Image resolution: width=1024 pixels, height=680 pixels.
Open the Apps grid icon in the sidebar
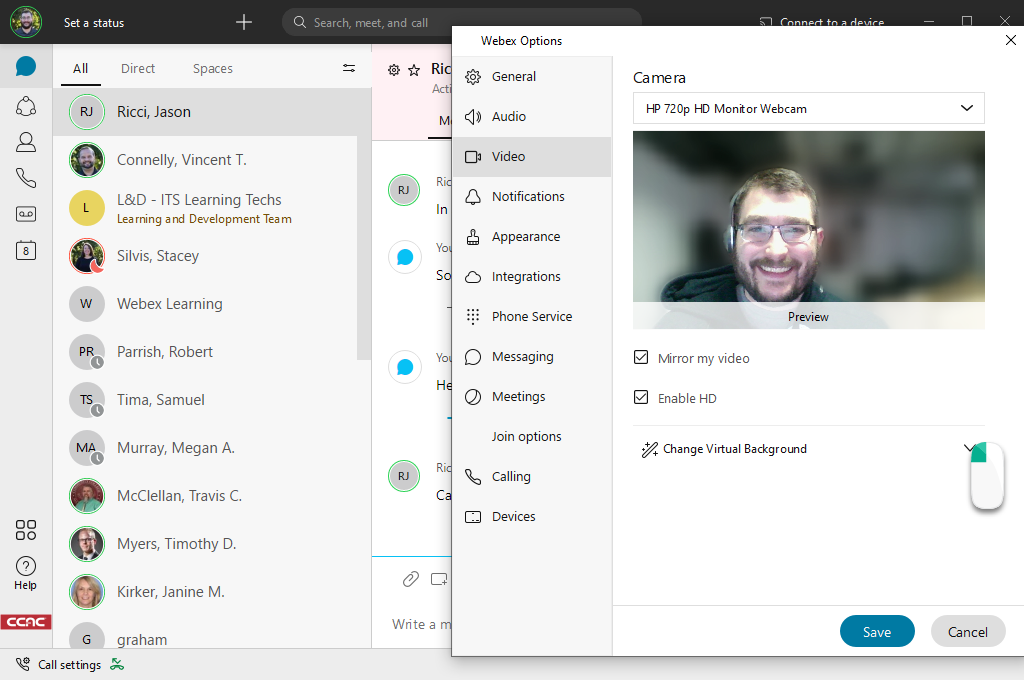tap(25, 530)
